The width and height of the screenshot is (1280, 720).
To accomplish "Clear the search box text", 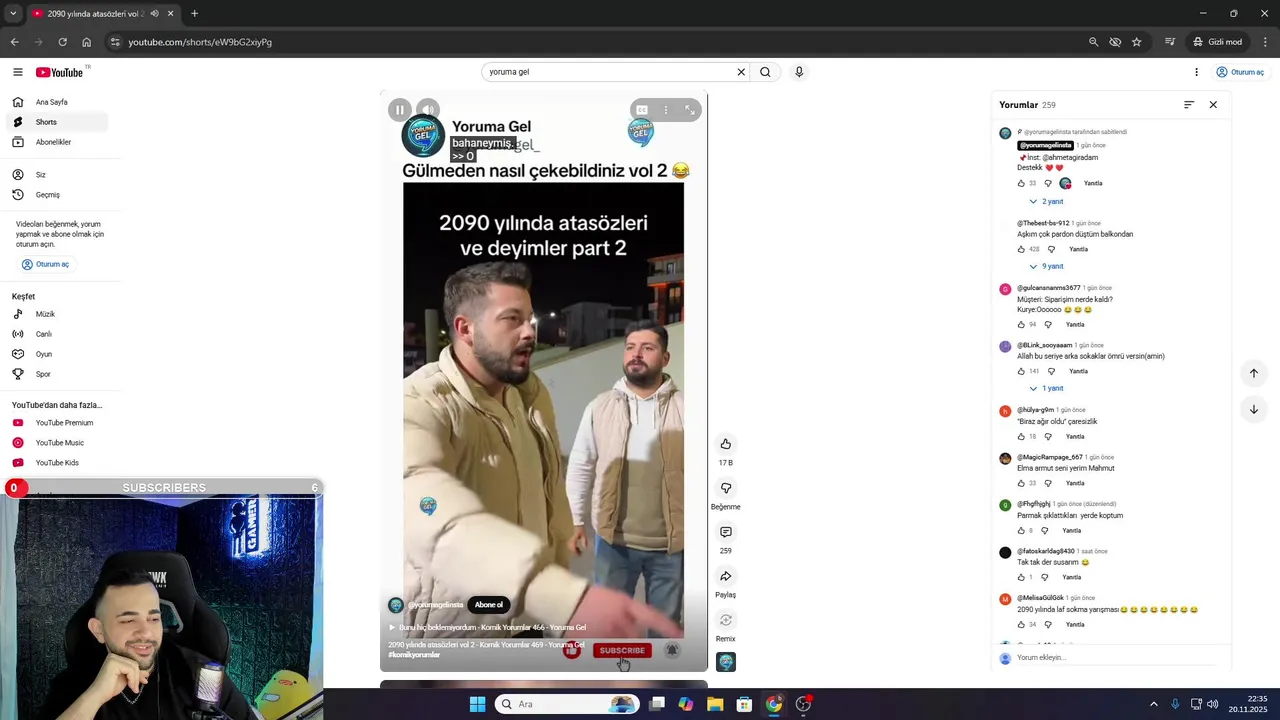I will [x=741, y=72].
